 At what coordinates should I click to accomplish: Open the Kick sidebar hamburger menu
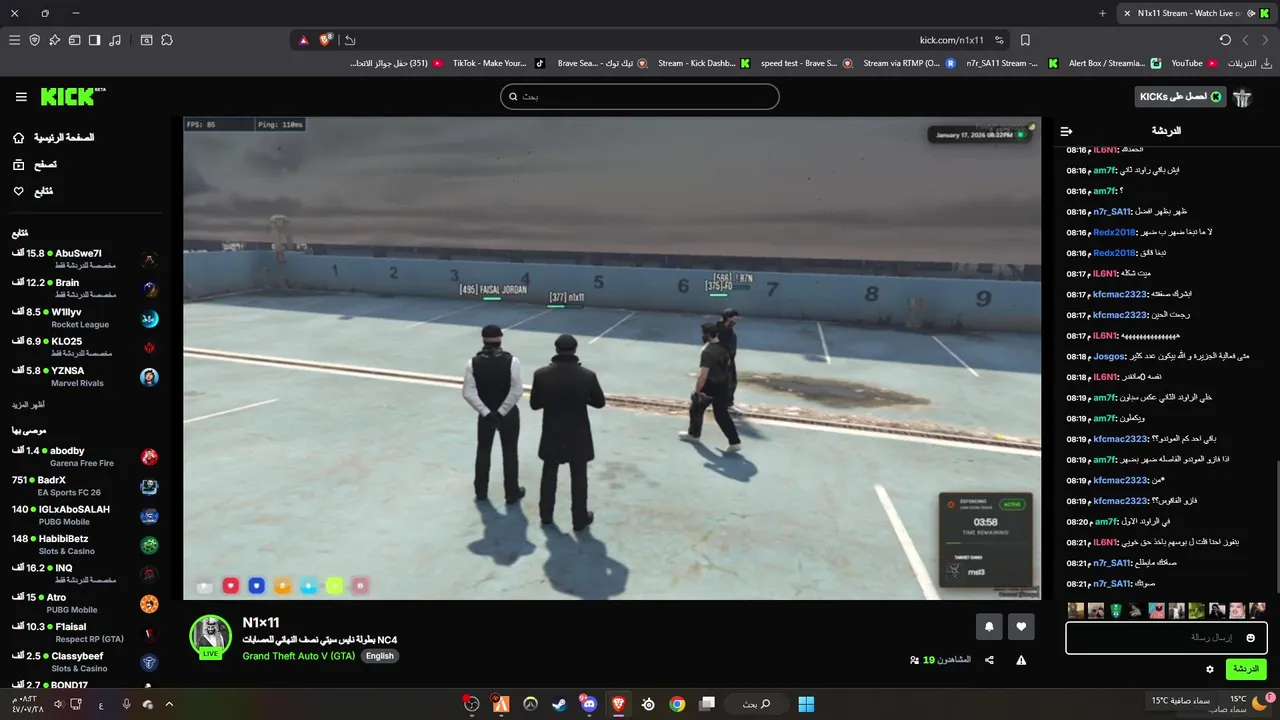[21, 97]
